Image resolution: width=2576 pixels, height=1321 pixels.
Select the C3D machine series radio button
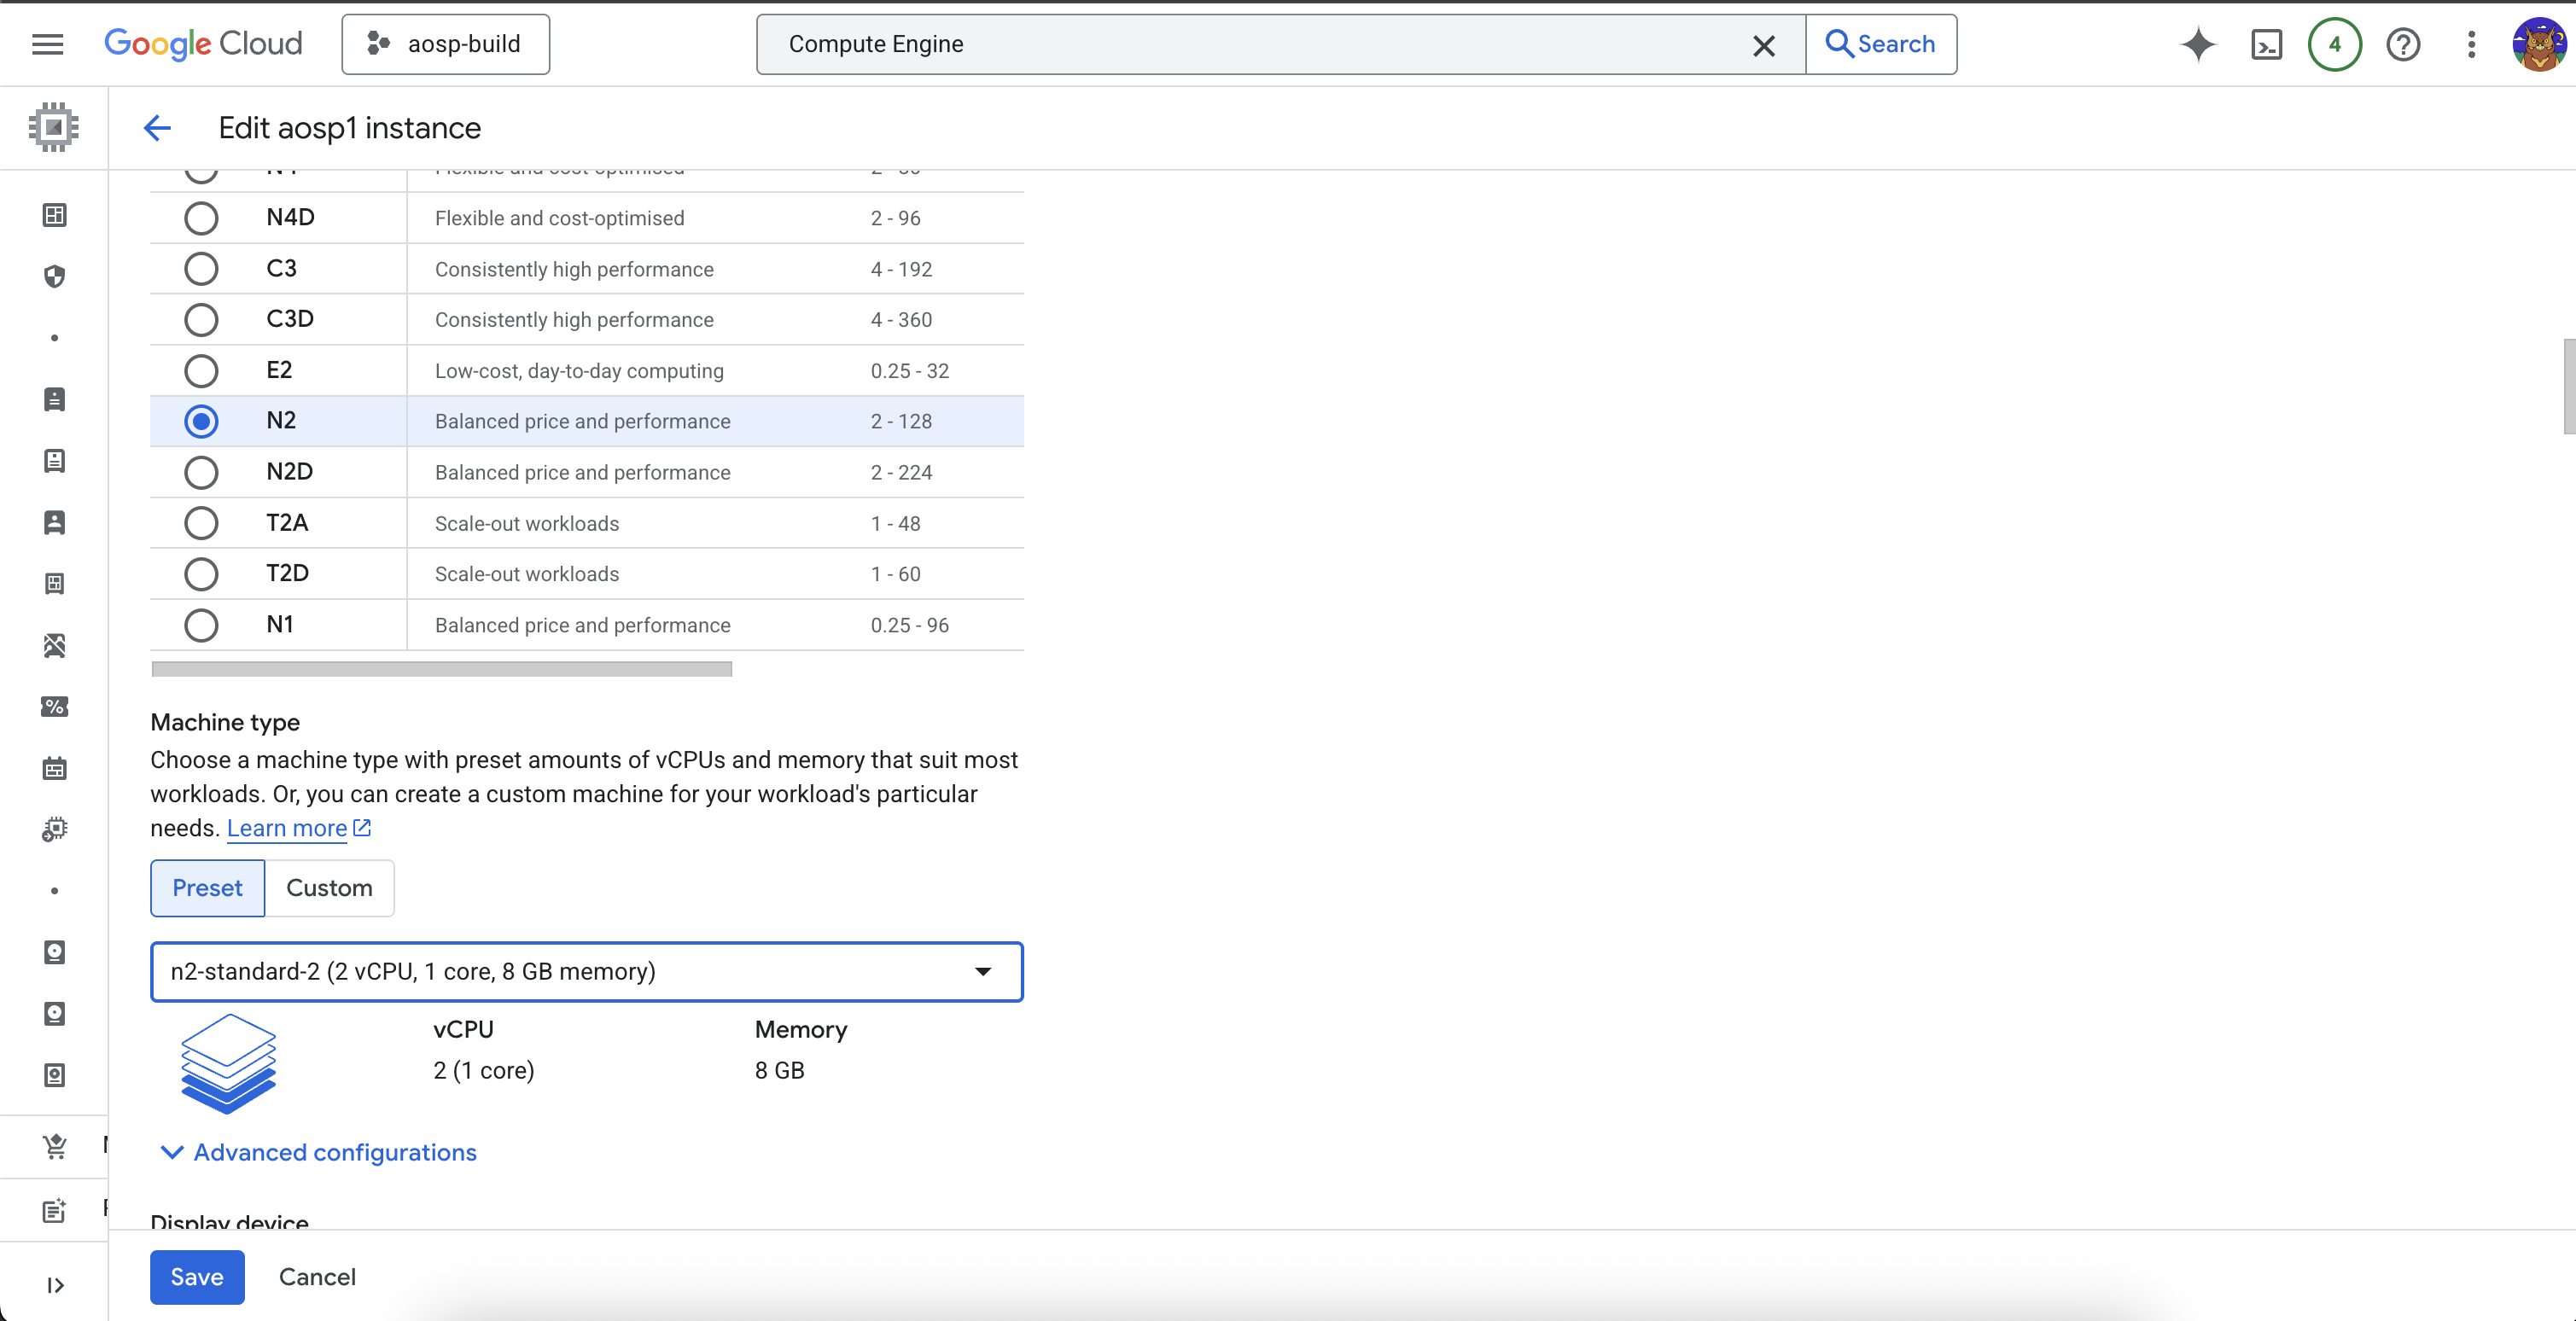[x=202, y=319]
